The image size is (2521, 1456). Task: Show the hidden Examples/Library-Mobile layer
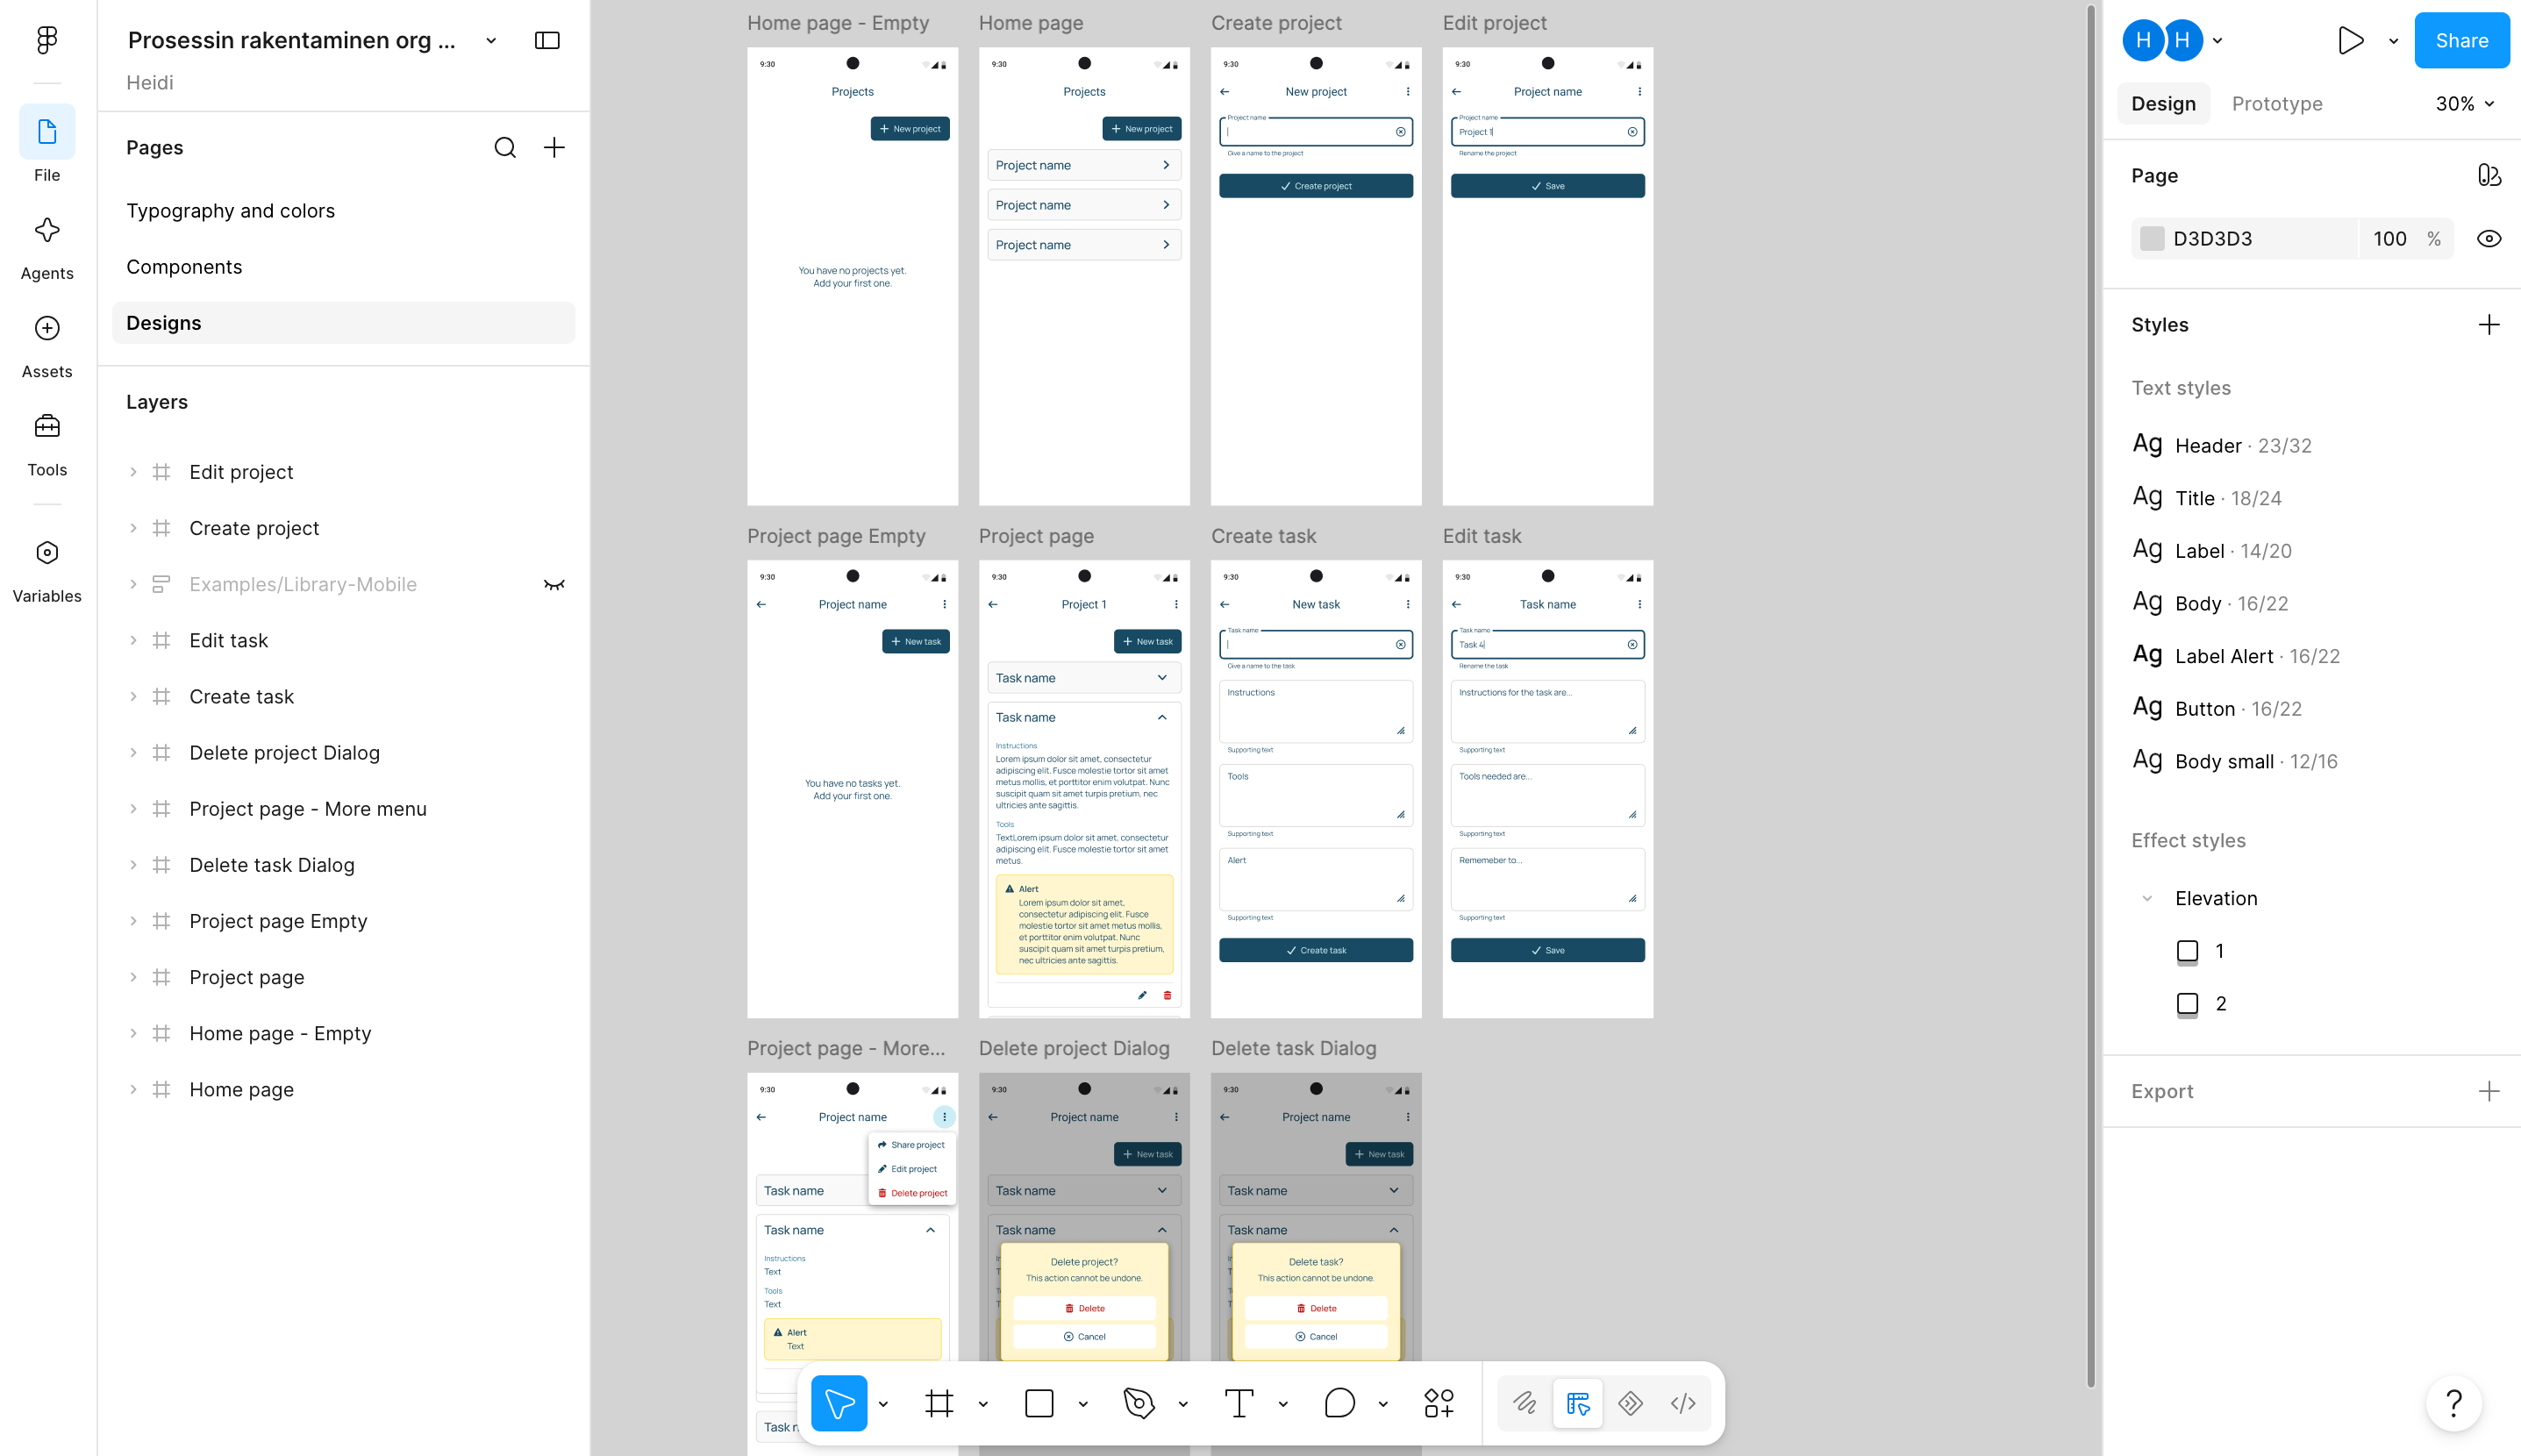(554, 585)
